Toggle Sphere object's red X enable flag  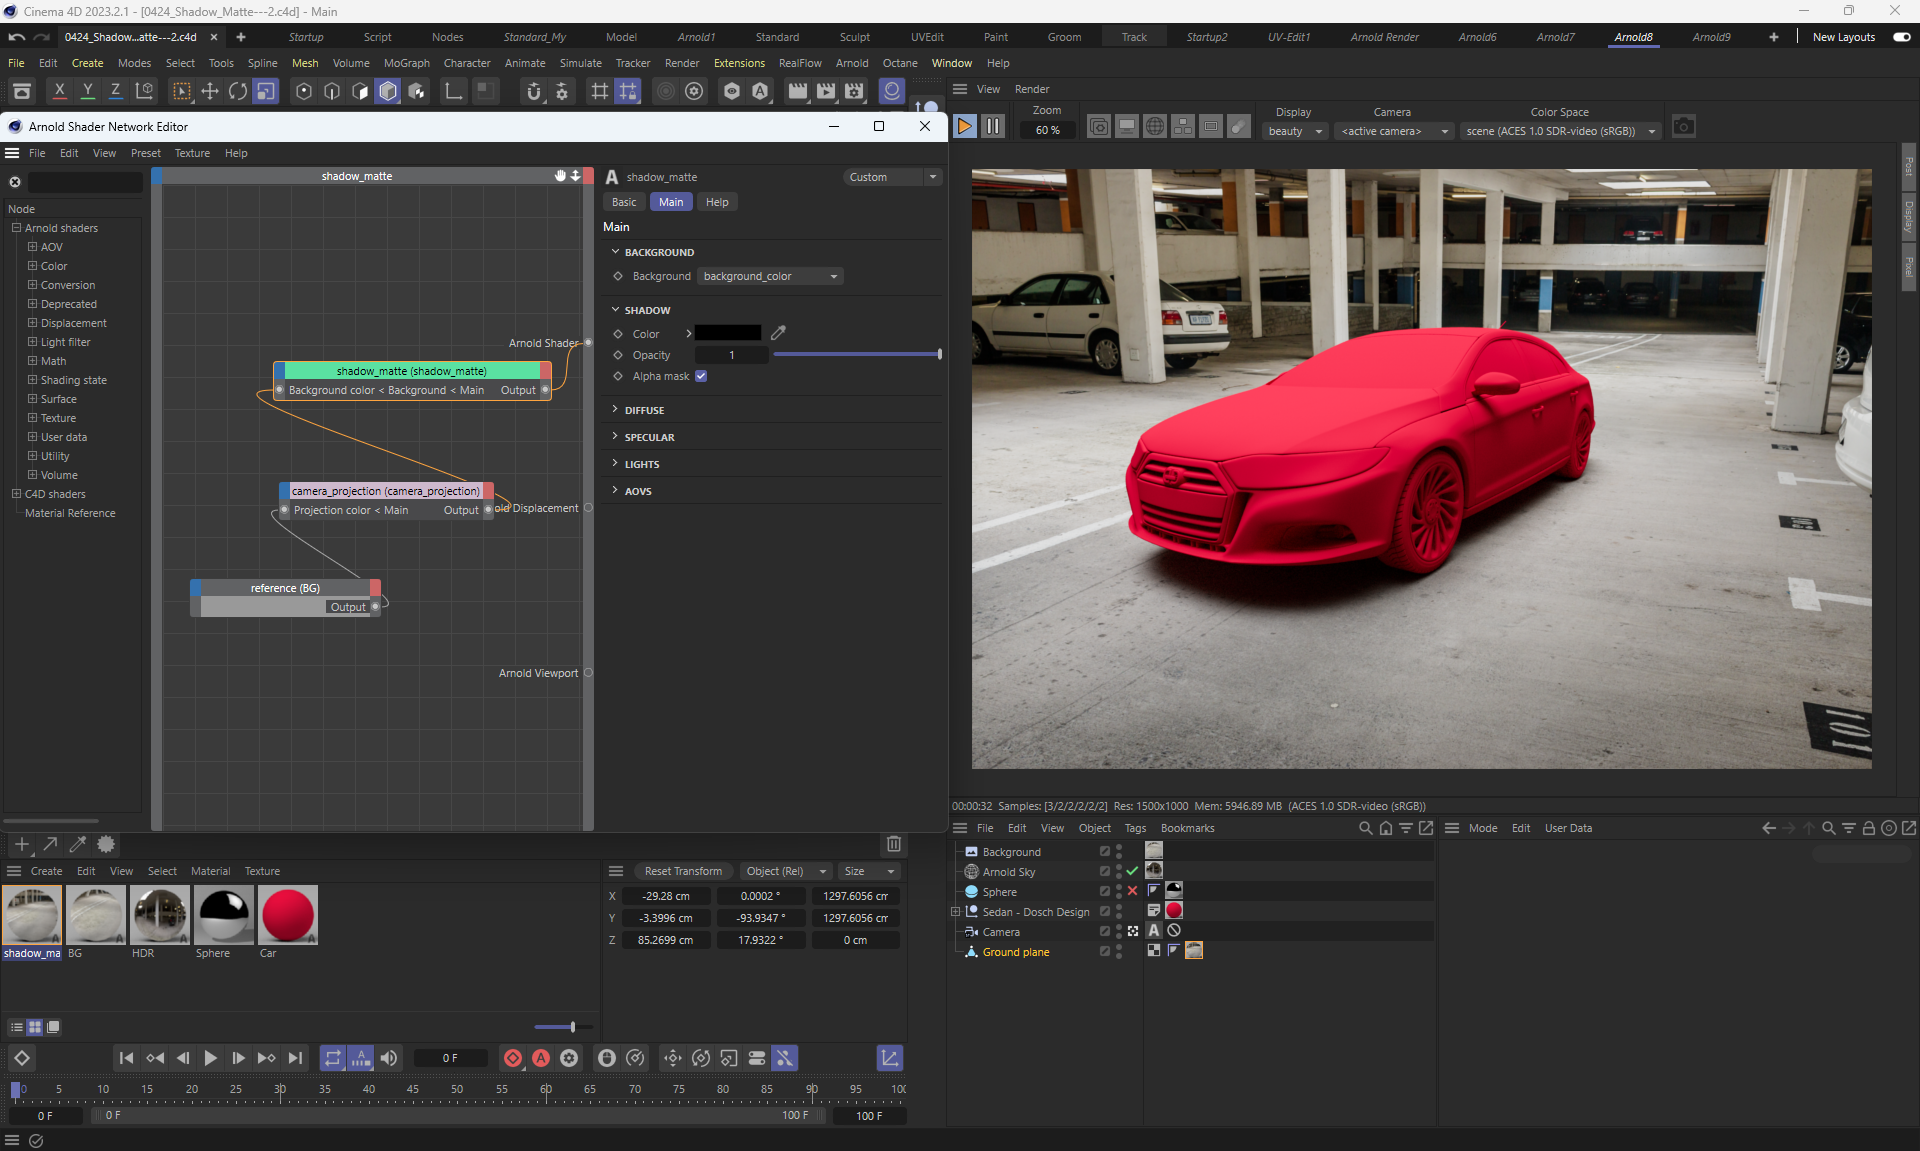click(1132, 891)
